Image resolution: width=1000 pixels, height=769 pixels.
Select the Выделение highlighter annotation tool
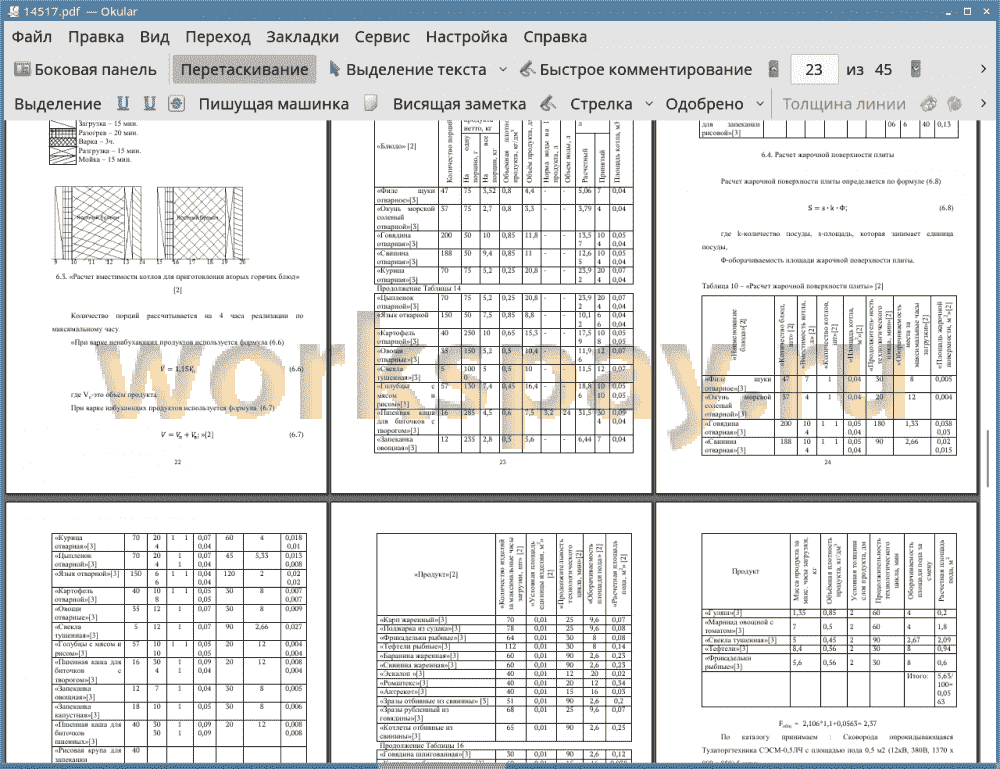pyautogui.click(x=58, y=104)
